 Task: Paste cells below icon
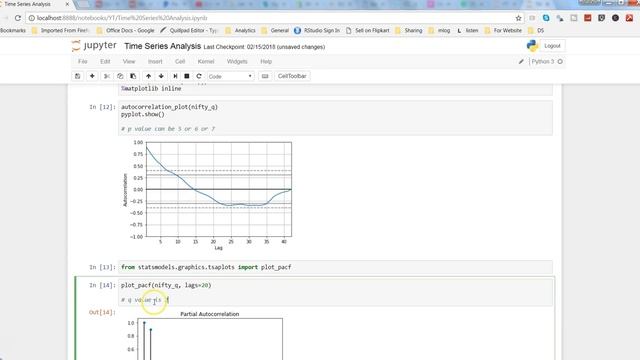pos(133,76)
